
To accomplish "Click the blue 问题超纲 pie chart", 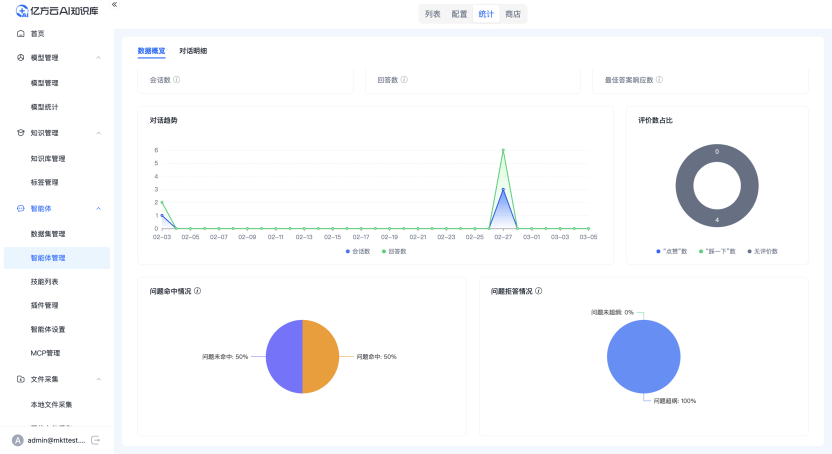I will 644,356.
